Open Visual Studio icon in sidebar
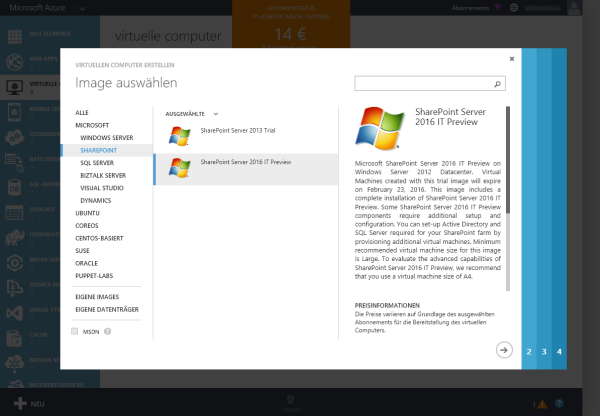The width and height of the screenshot is (600, 416). [15, 313]
